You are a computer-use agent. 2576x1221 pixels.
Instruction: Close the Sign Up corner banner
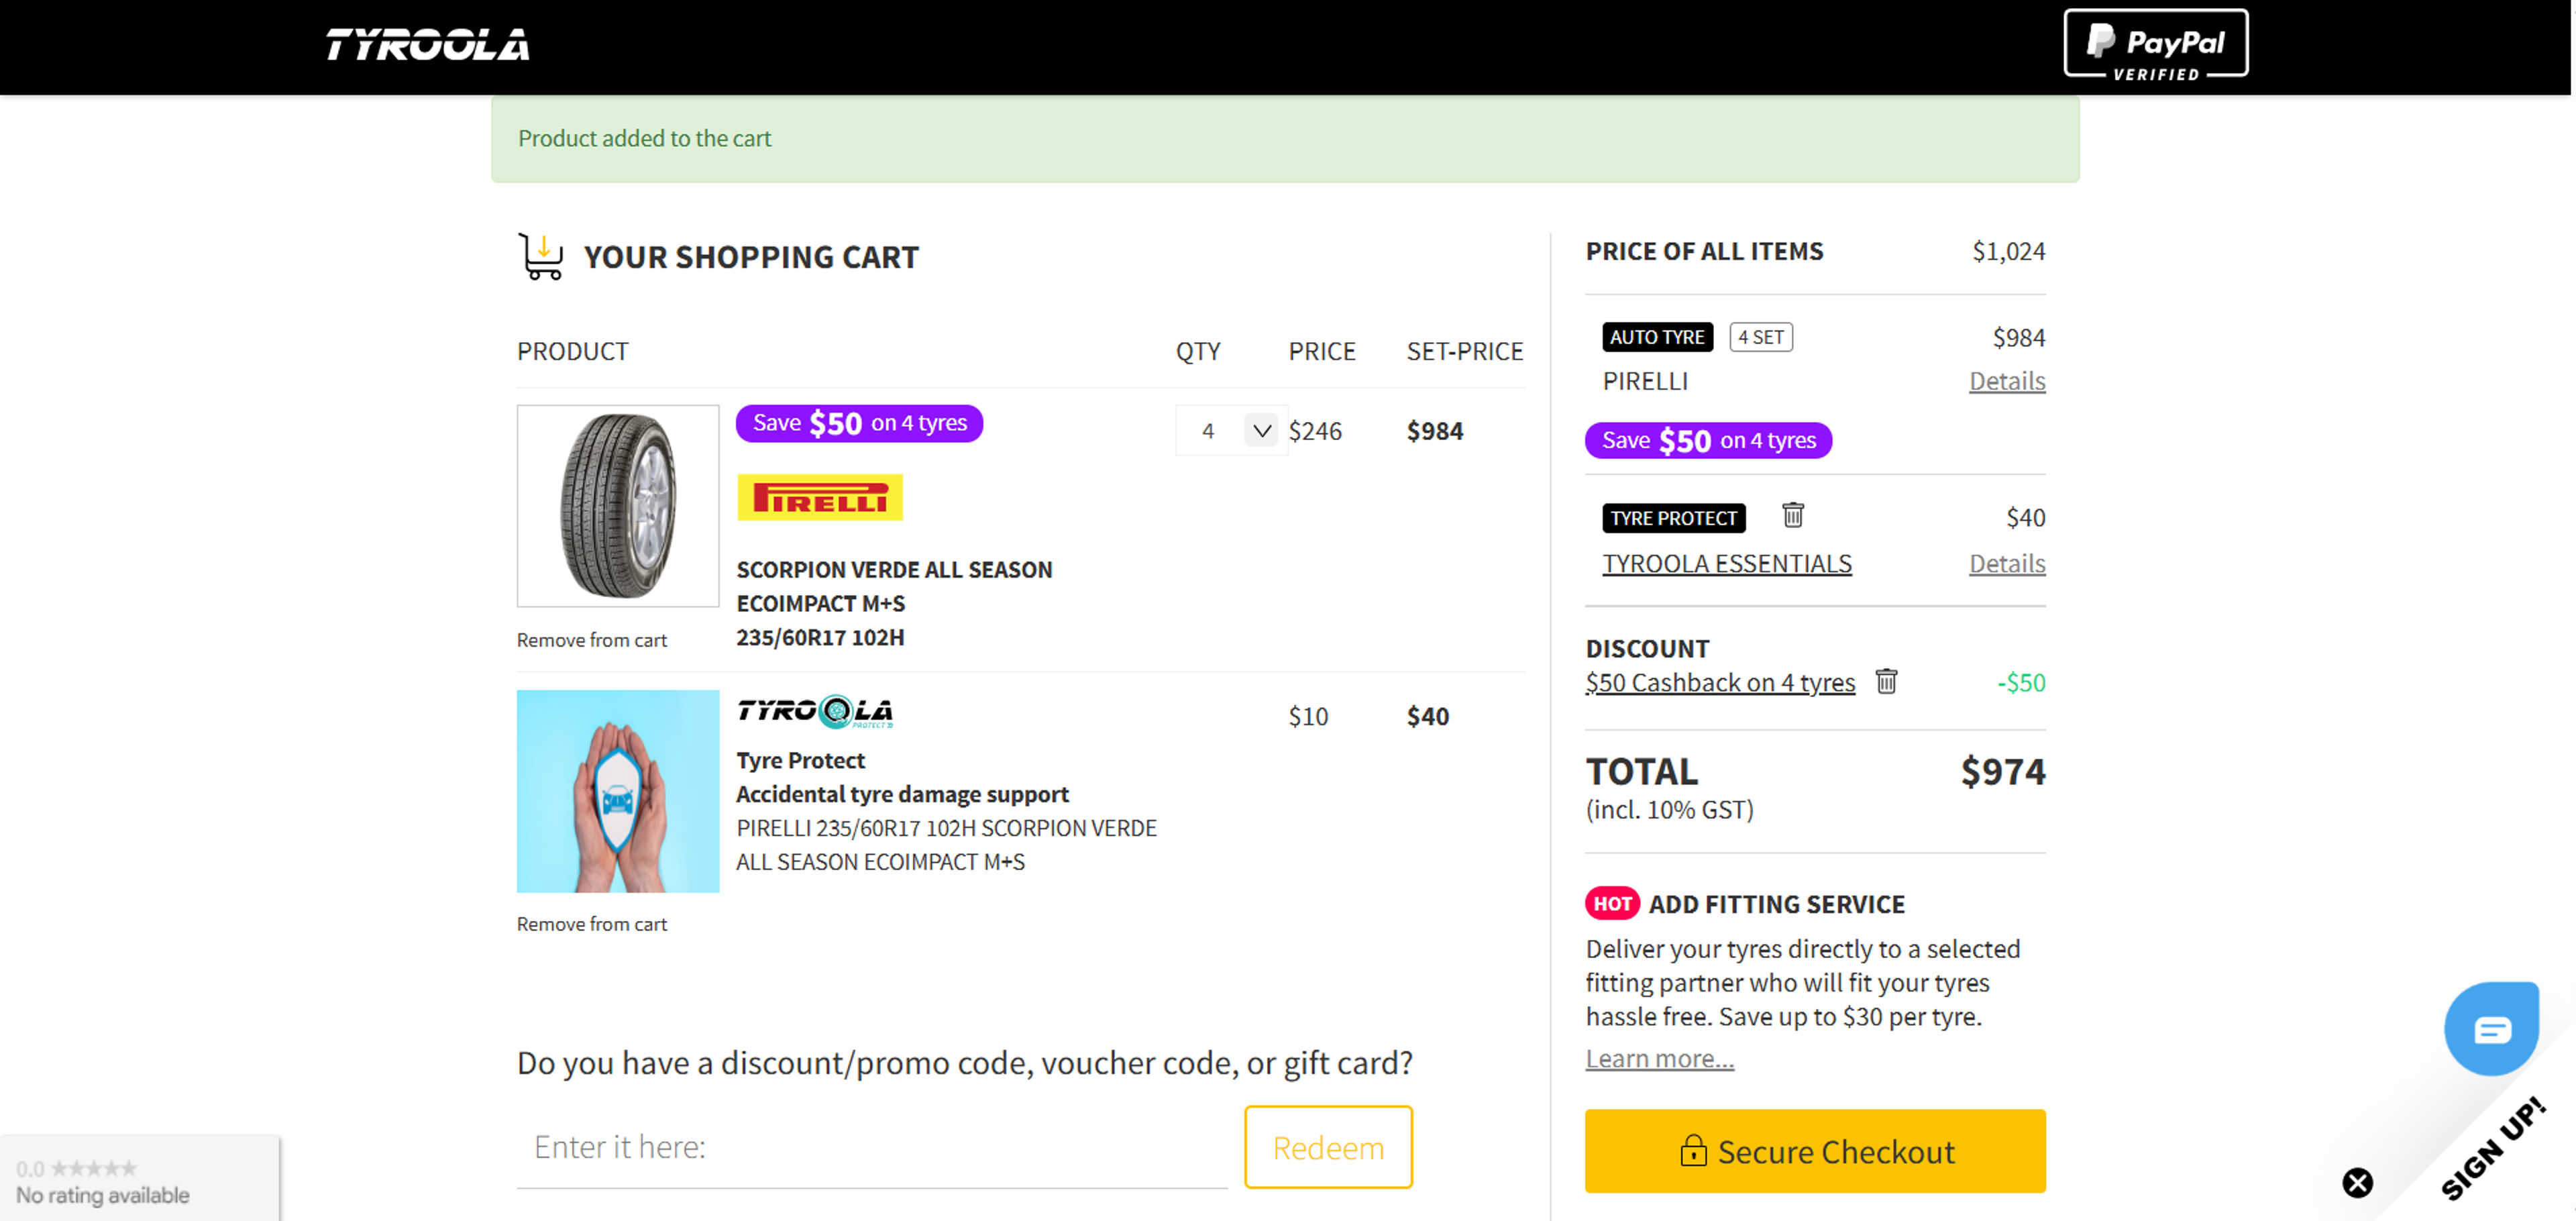(2357, 1183)
